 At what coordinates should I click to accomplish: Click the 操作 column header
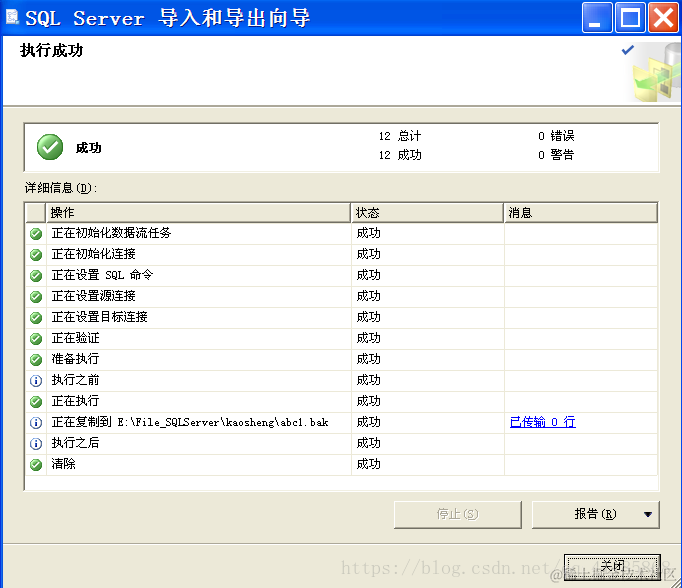tap(198, 213)
